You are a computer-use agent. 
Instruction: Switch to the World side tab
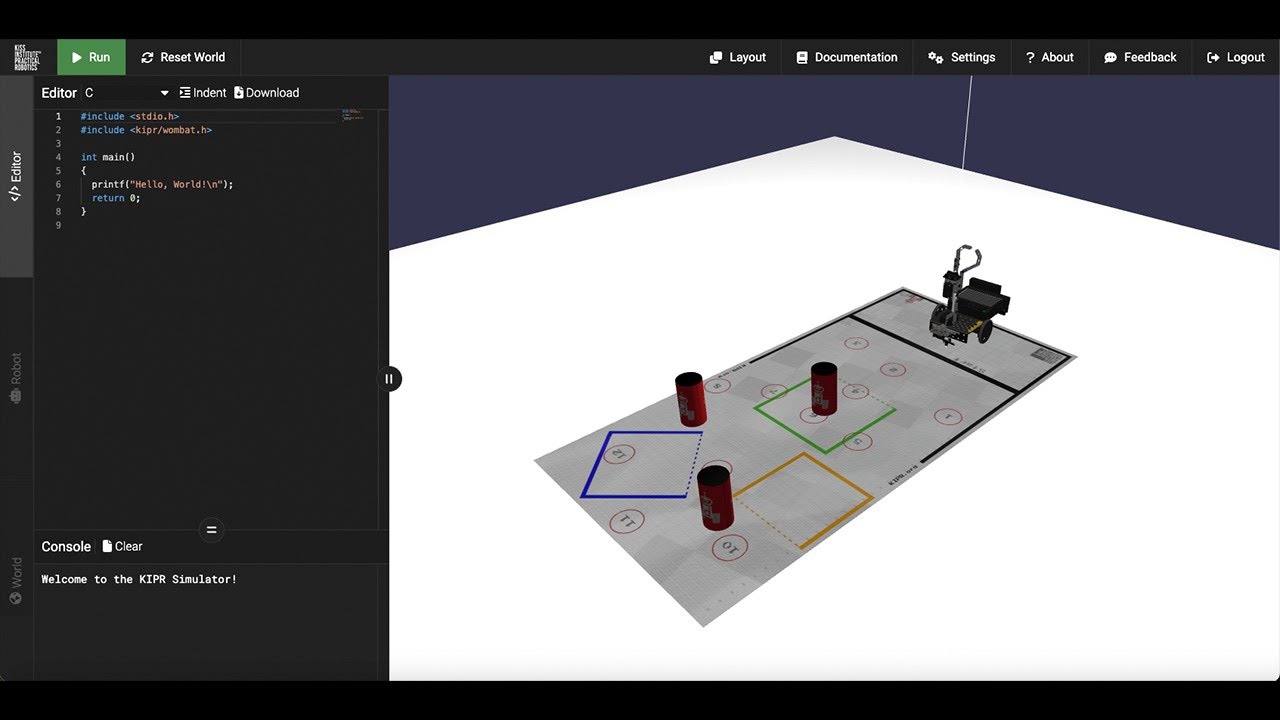point(16,580)
